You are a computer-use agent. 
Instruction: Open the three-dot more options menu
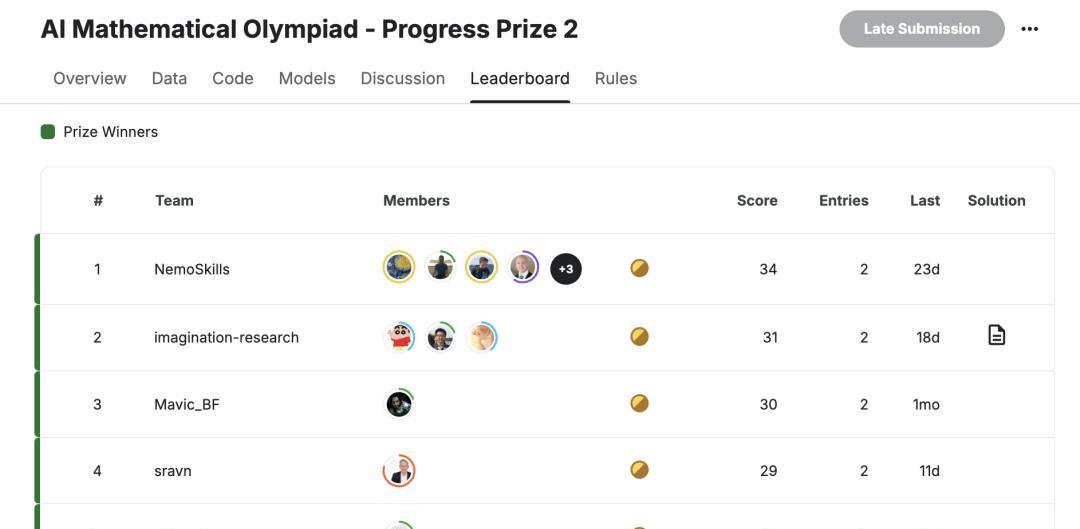click(x=1030, y=29)
